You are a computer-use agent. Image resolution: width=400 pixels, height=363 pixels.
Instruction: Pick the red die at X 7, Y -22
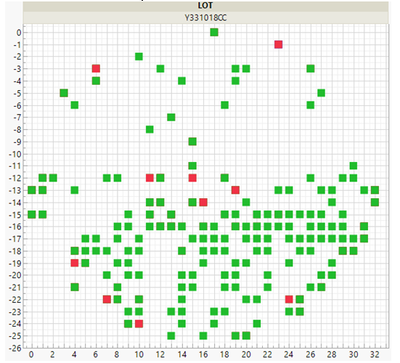pos(107,299)
